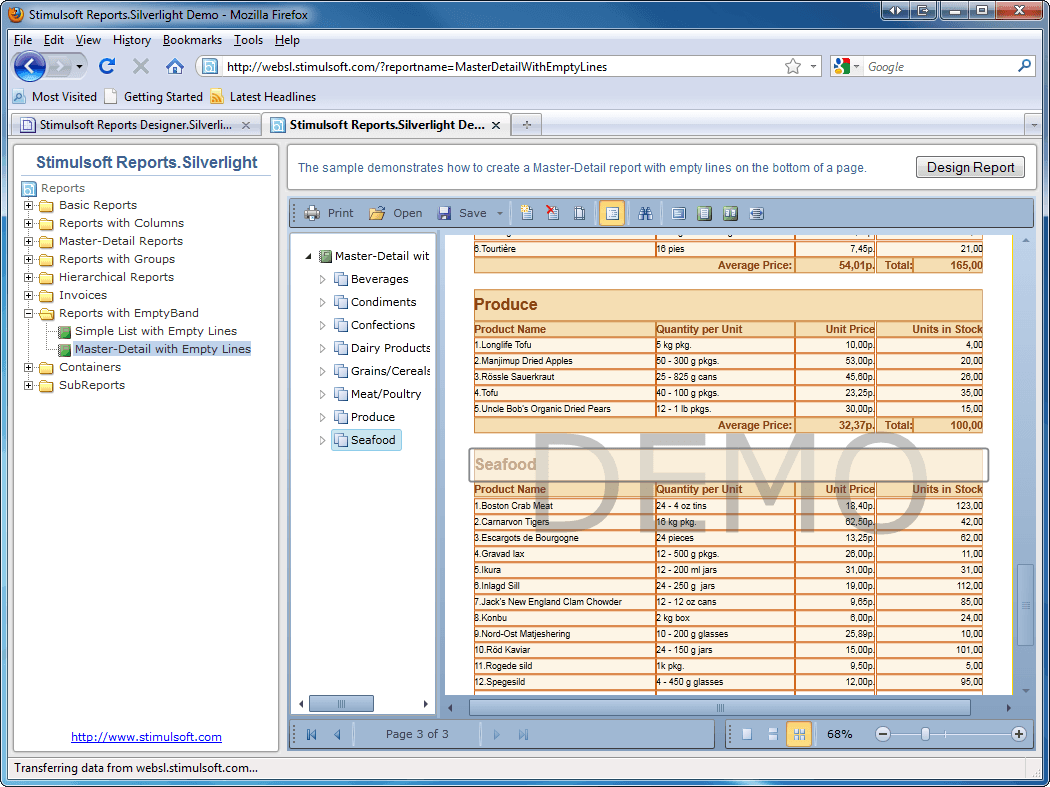Open the View menu
The image size is (1050, 787).
[88, 40]
